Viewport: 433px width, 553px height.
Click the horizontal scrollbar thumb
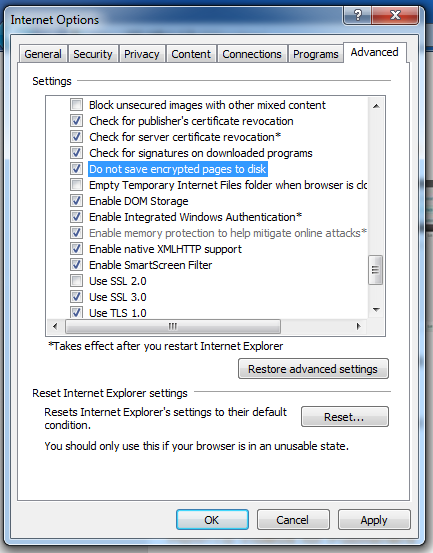click(173, 326)
